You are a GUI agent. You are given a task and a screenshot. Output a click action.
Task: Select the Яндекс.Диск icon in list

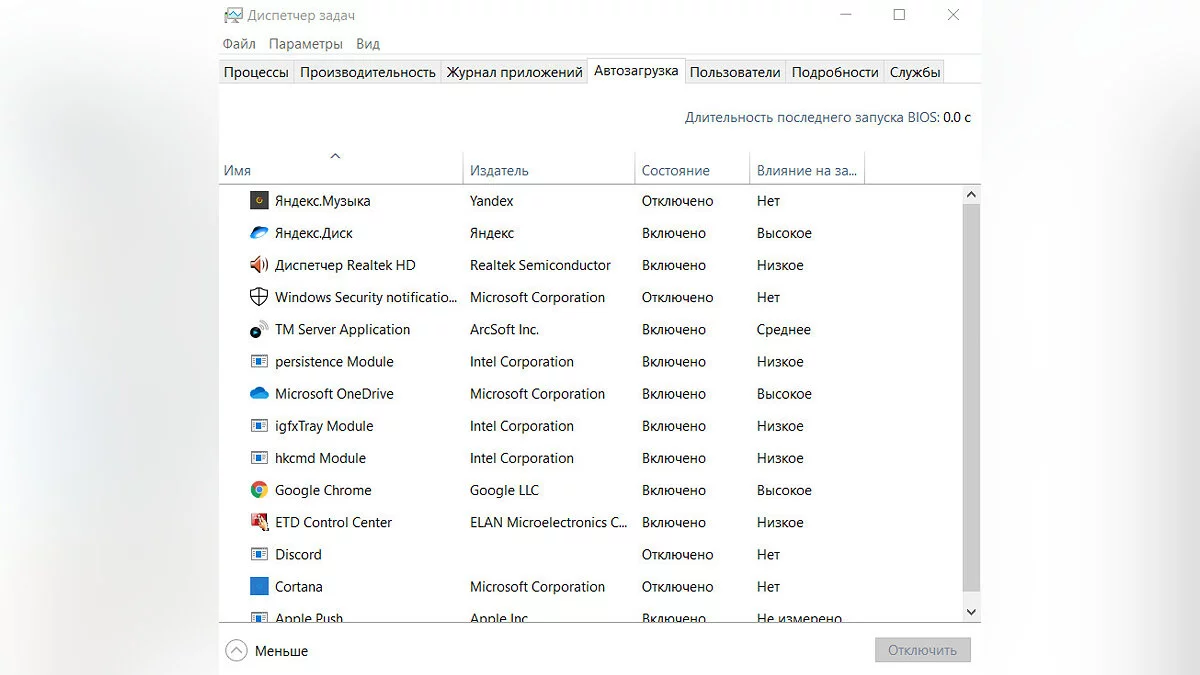(x=259, y=233)
